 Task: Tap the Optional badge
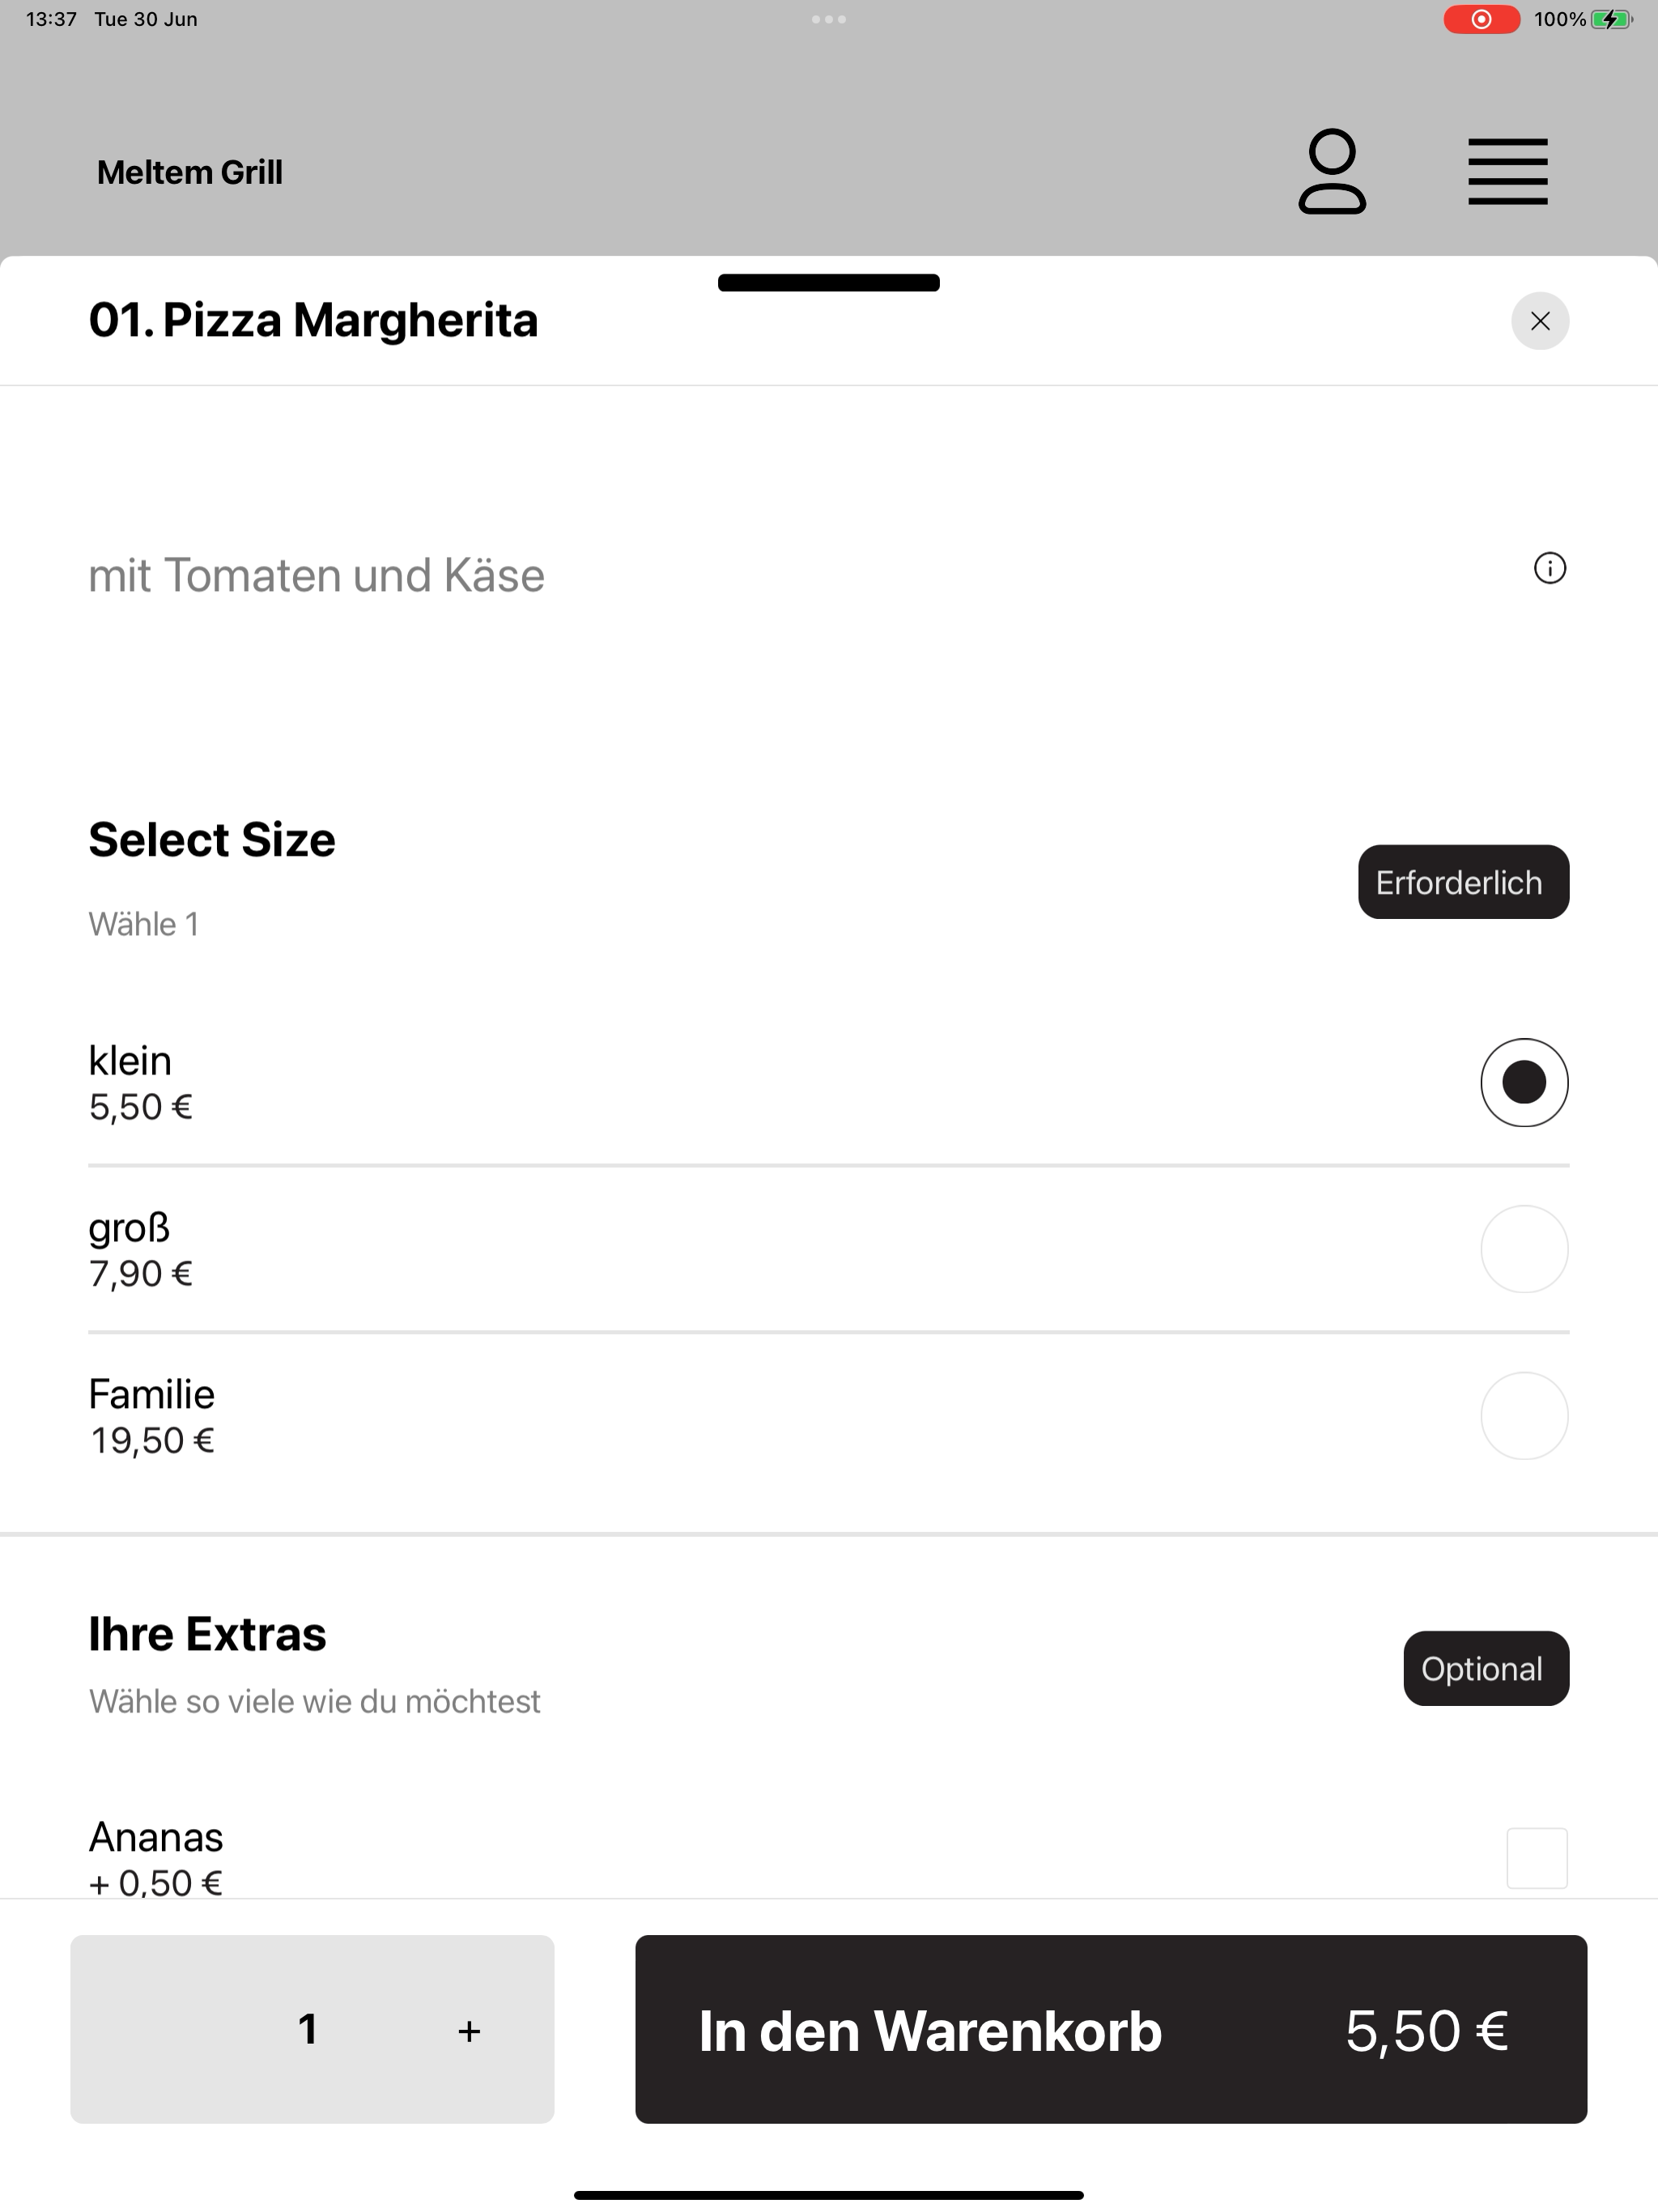[1486, 1668]
